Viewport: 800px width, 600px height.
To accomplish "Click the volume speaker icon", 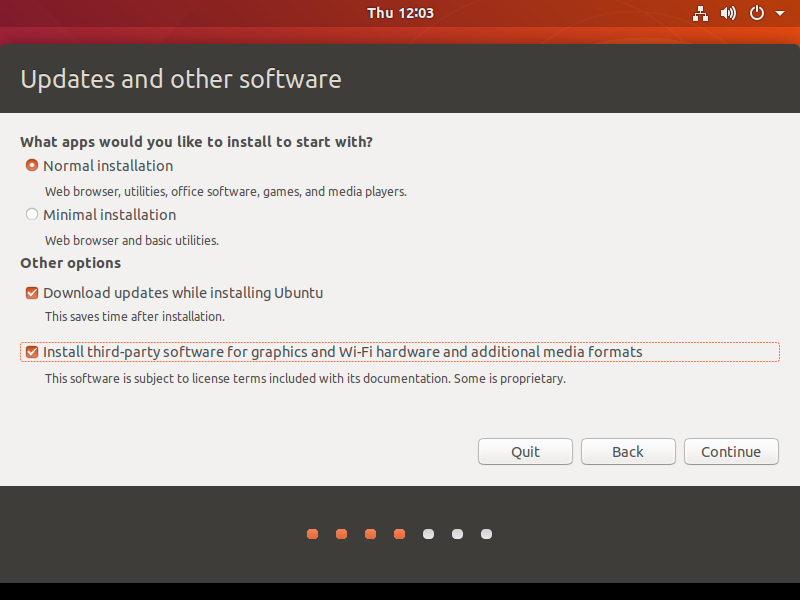I will 728,13.
